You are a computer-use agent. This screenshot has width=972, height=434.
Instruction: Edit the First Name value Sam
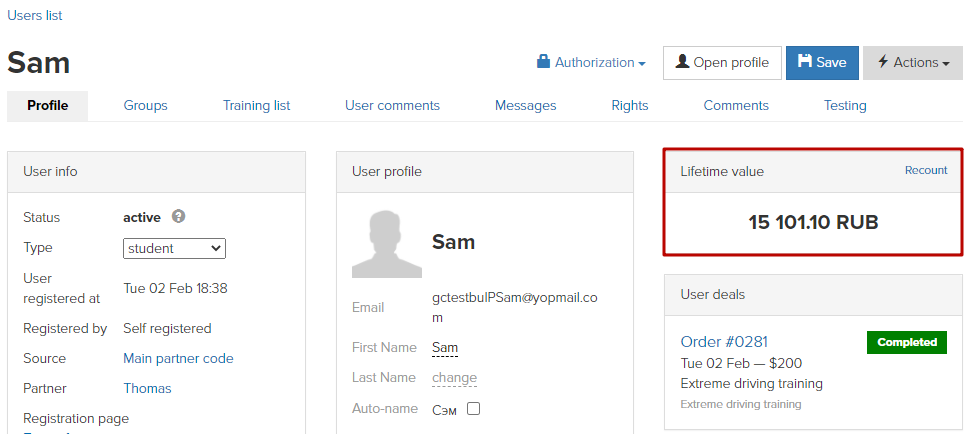[444, 348]
